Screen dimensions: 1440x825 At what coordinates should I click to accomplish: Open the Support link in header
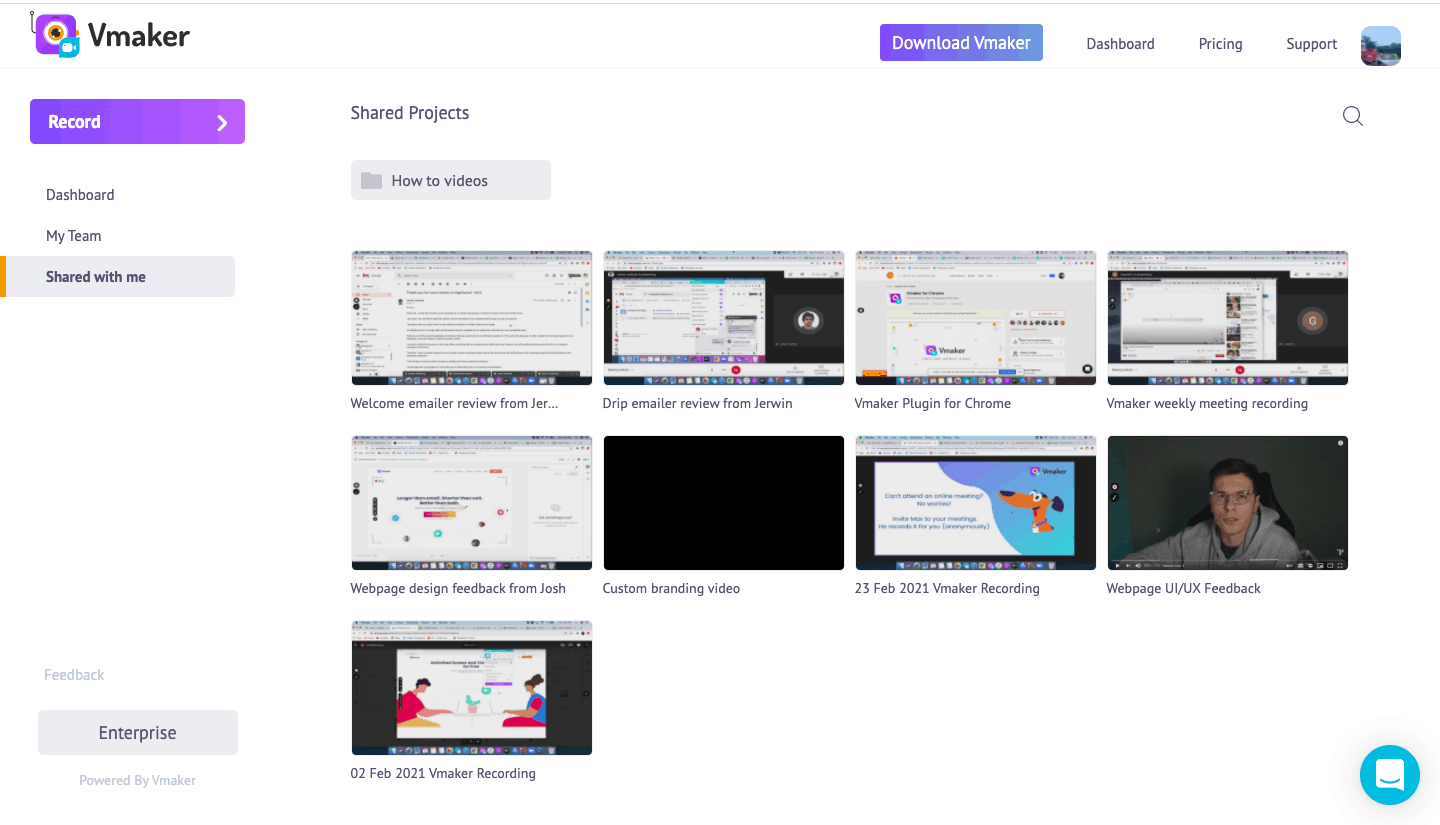(1311, 44)
